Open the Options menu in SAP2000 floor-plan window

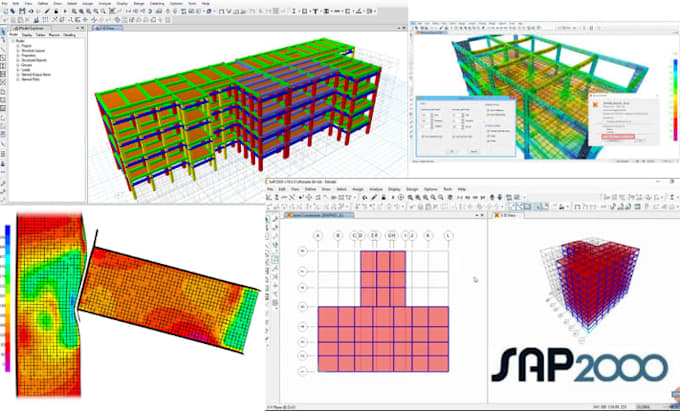click(x=431, y=189)
